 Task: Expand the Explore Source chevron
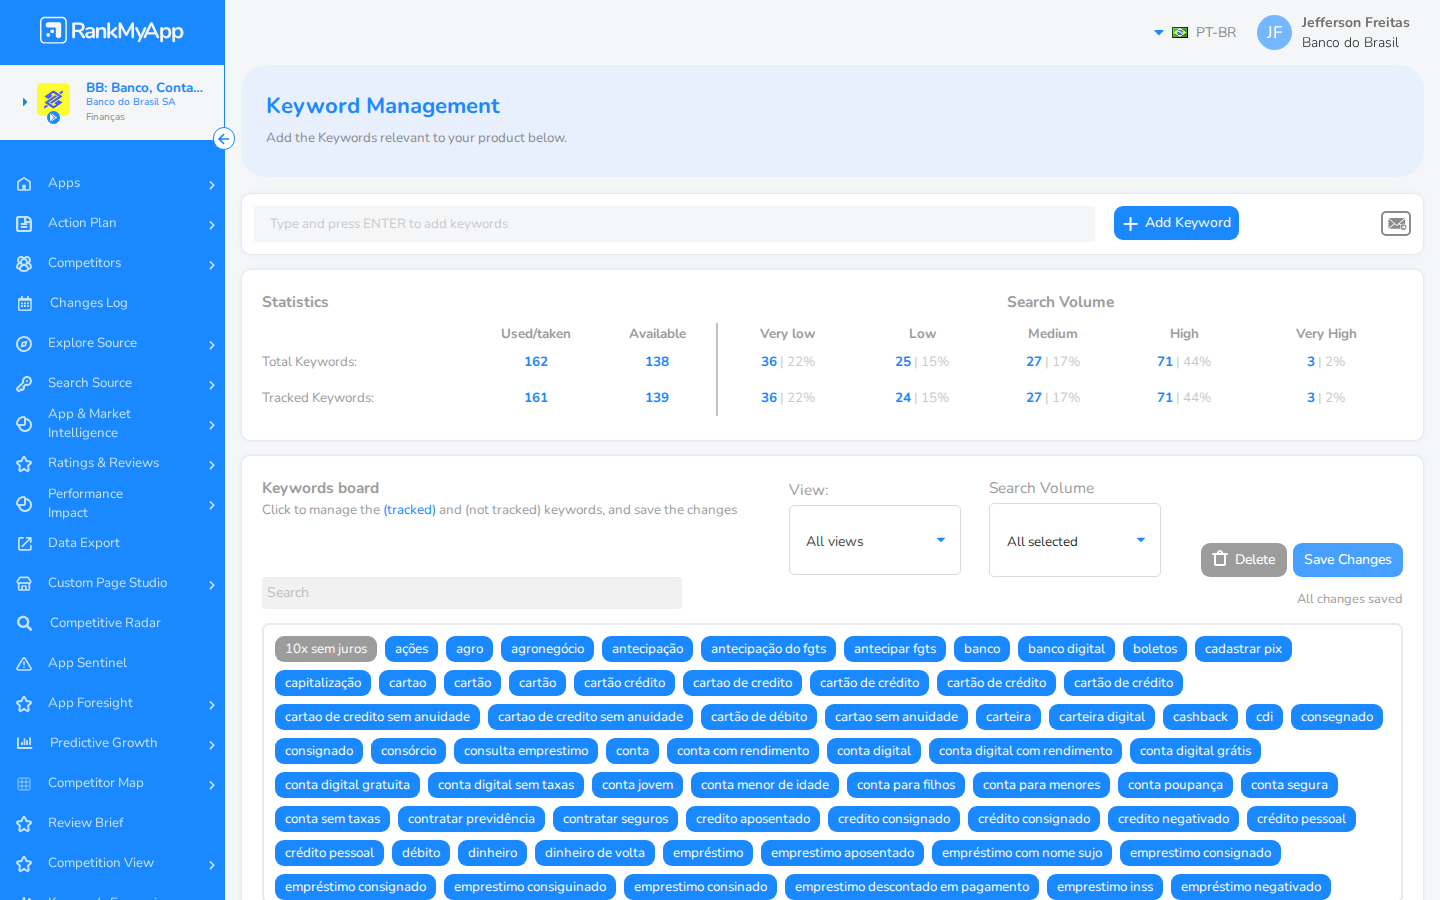coord(212,345)
